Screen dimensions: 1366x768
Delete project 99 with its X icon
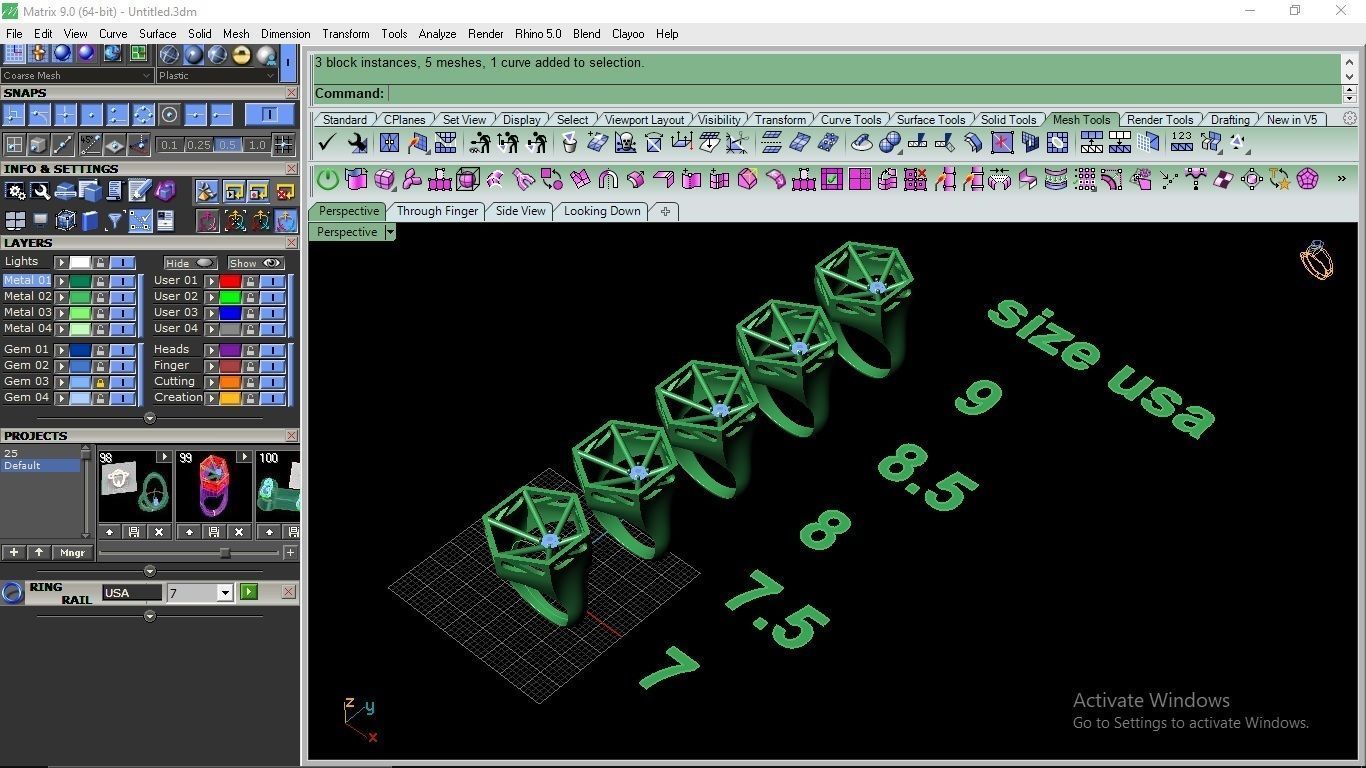coord(239,532)
